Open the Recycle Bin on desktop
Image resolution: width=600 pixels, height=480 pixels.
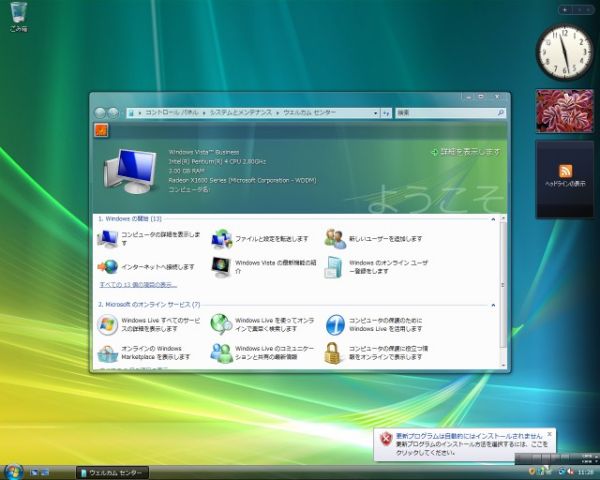(18, 15)
